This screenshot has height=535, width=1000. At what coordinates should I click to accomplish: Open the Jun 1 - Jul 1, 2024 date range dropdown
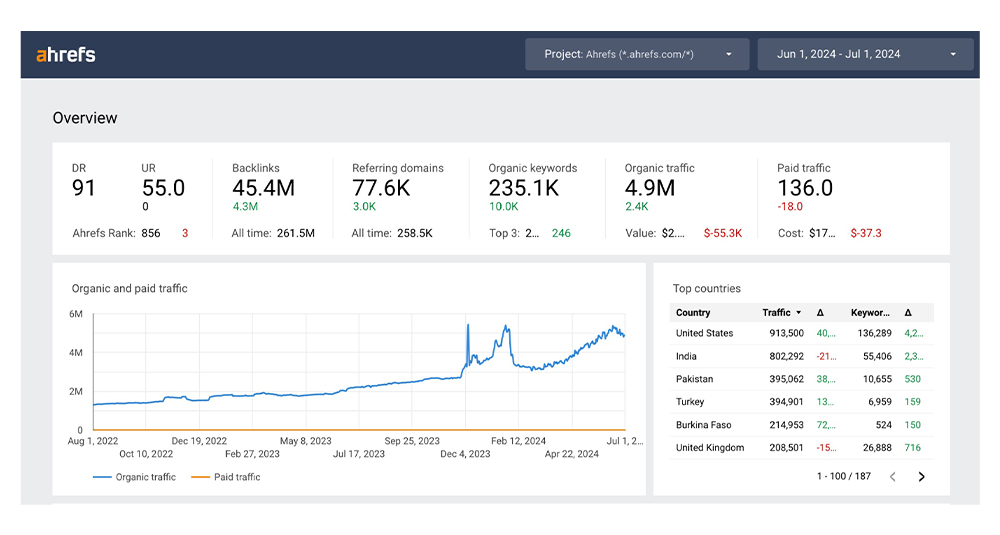pos(865,54)
